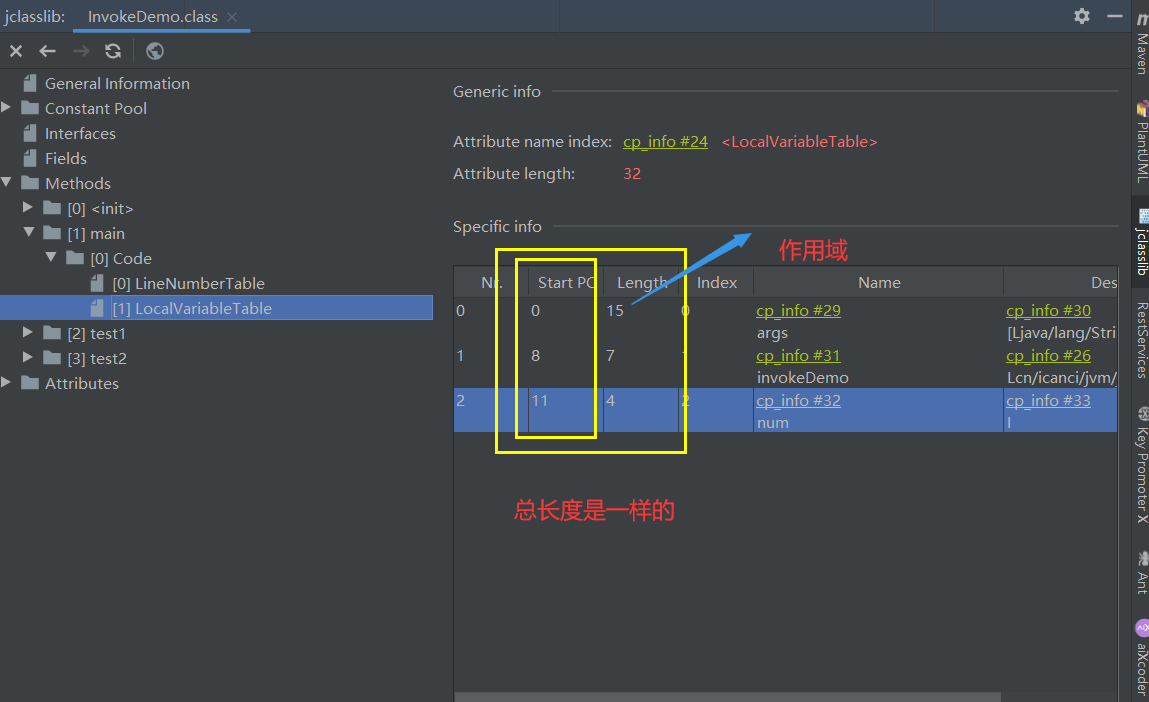Follow cp_info #24 attribute name link
Viewport: 1149px width, 702px height.
tap(665, 141)
